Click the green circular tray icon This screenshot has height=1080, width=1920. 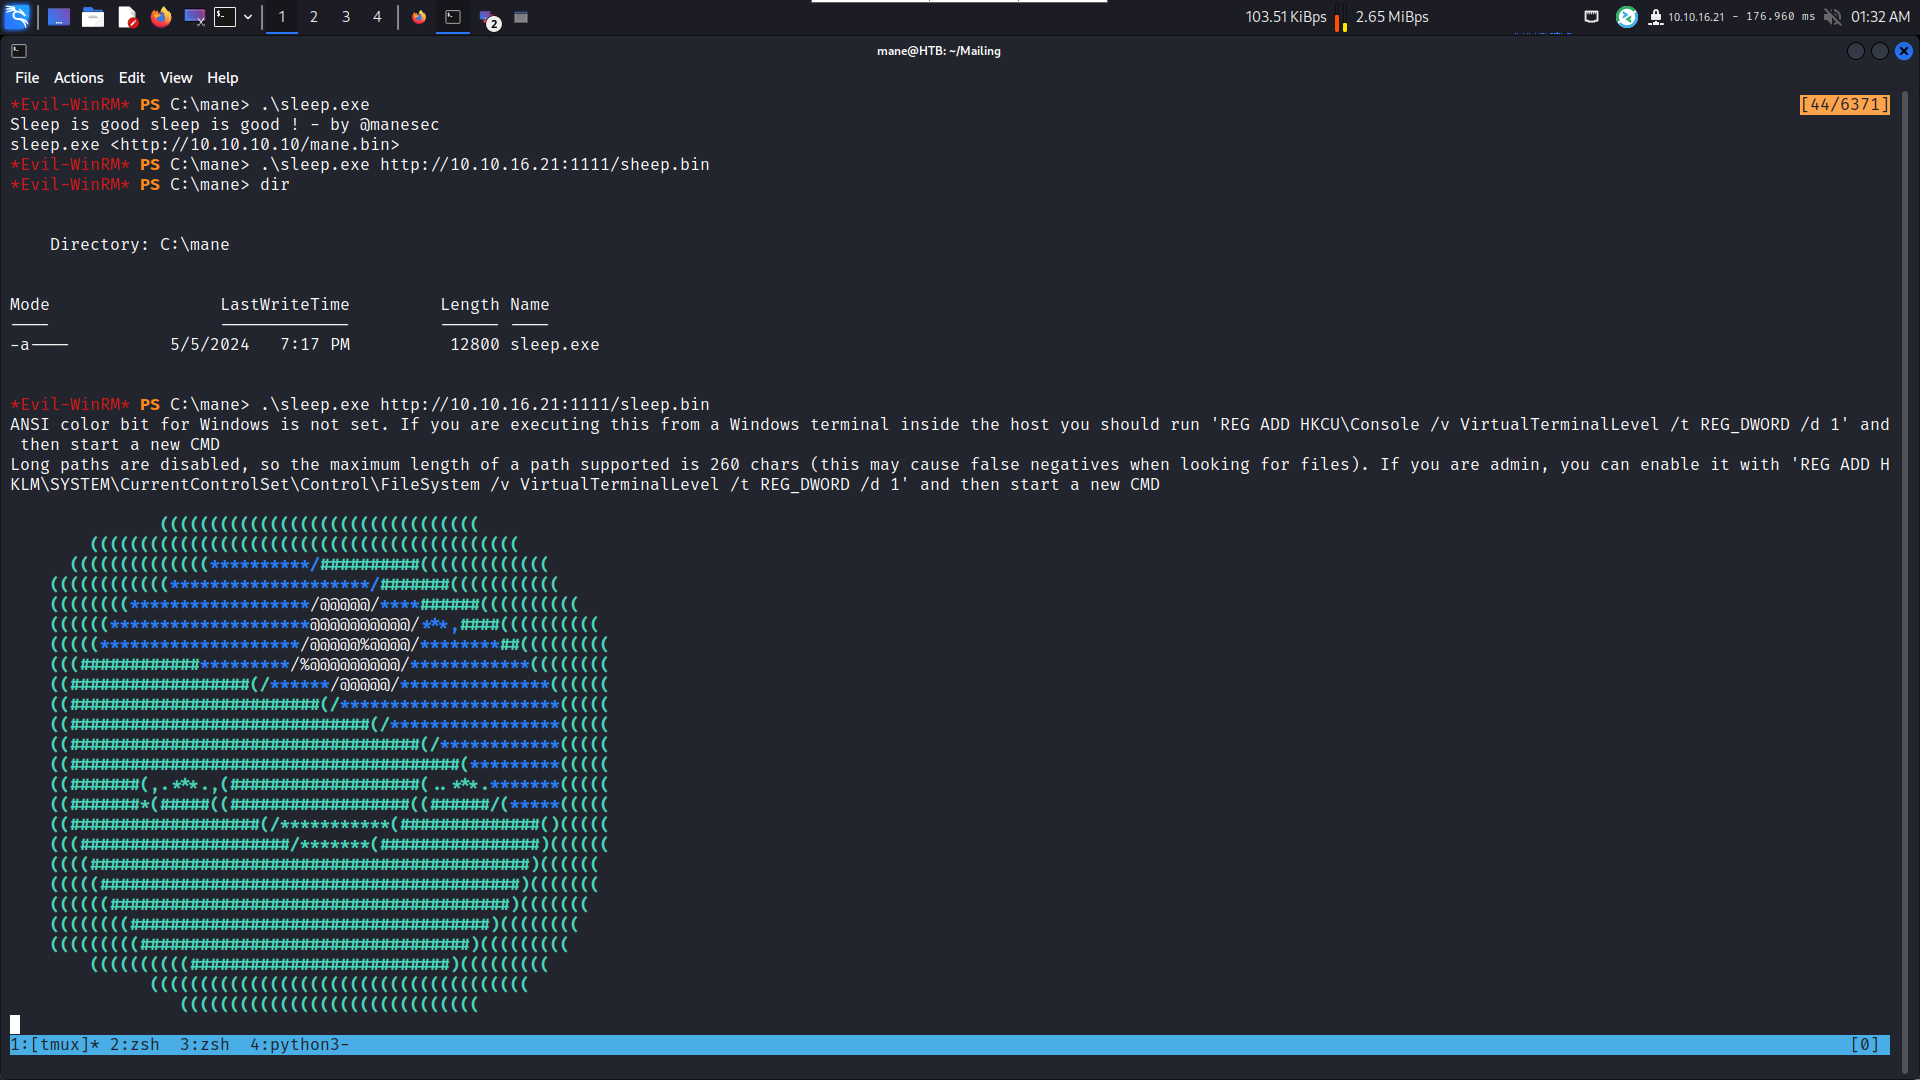click(1627, 17)
